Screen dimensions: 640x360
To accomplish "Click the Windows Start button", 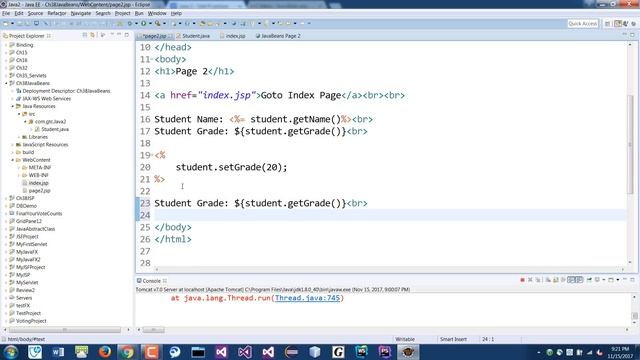I will 10,352.
